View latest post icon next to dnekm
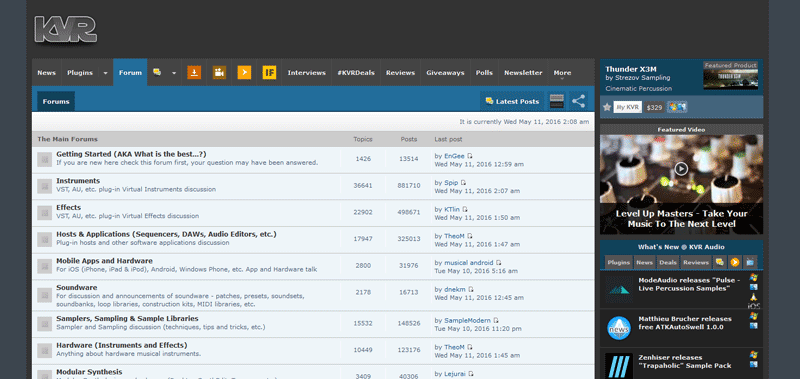Image resolution: width=800 pixels, height=379 pixels. click(x=470, y=289)
